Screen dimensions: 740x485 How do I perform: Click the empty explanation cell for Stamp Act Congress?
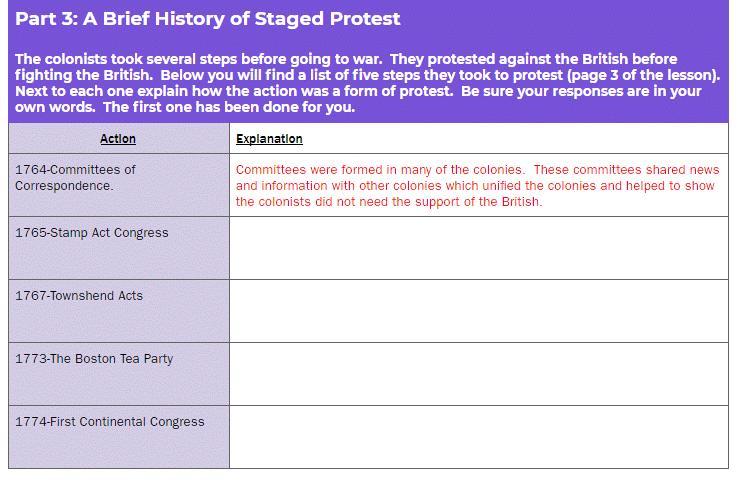[478, 248]
